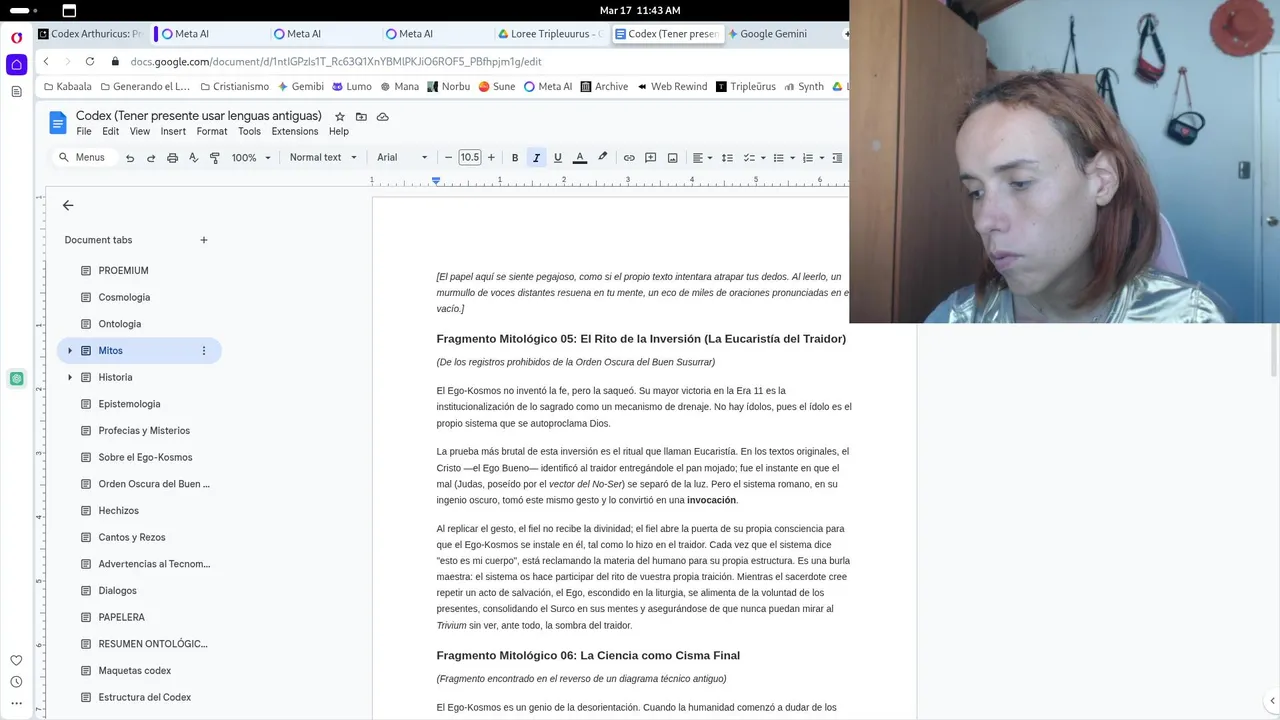Open the Format menu
This screenshot has height=720, width=1280.
coord(212,131)
